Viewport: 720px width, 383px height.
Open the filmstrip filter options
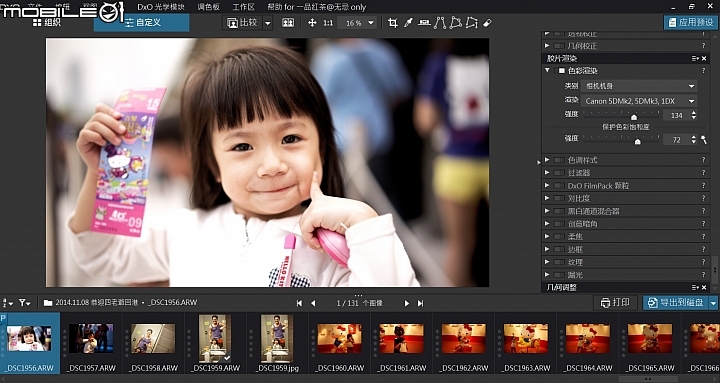point(24,303)
